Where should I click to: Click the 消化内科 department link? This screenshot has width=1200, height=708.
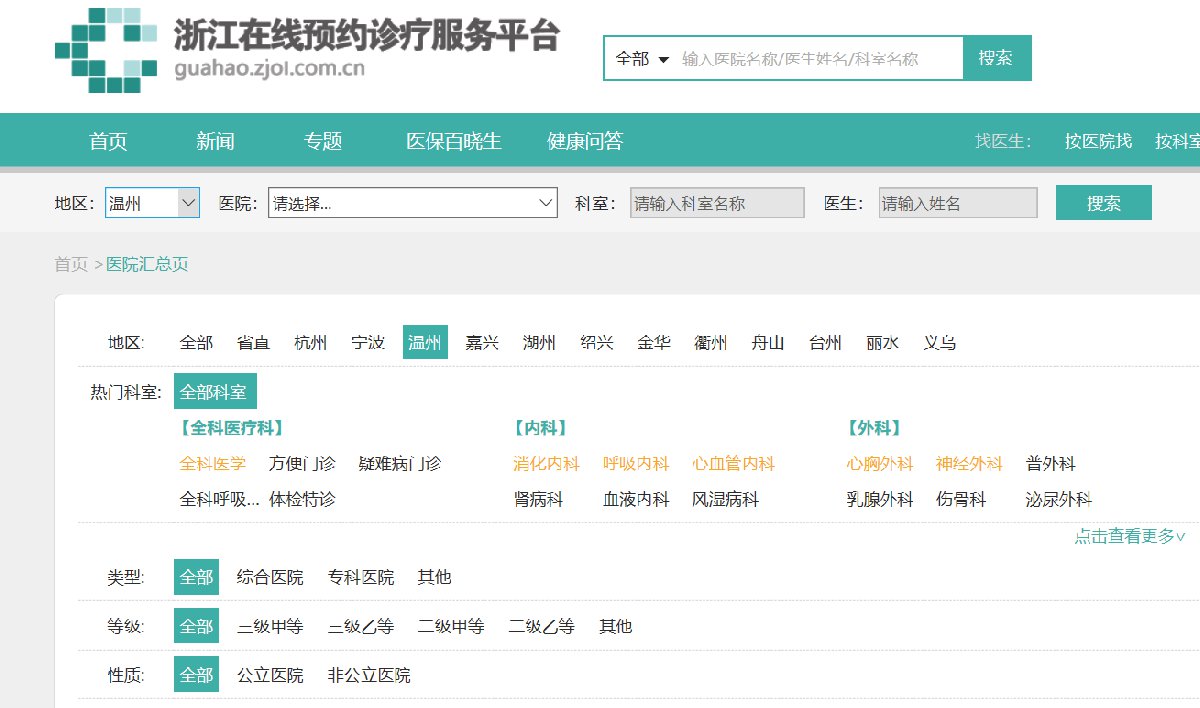coord(546,464)
